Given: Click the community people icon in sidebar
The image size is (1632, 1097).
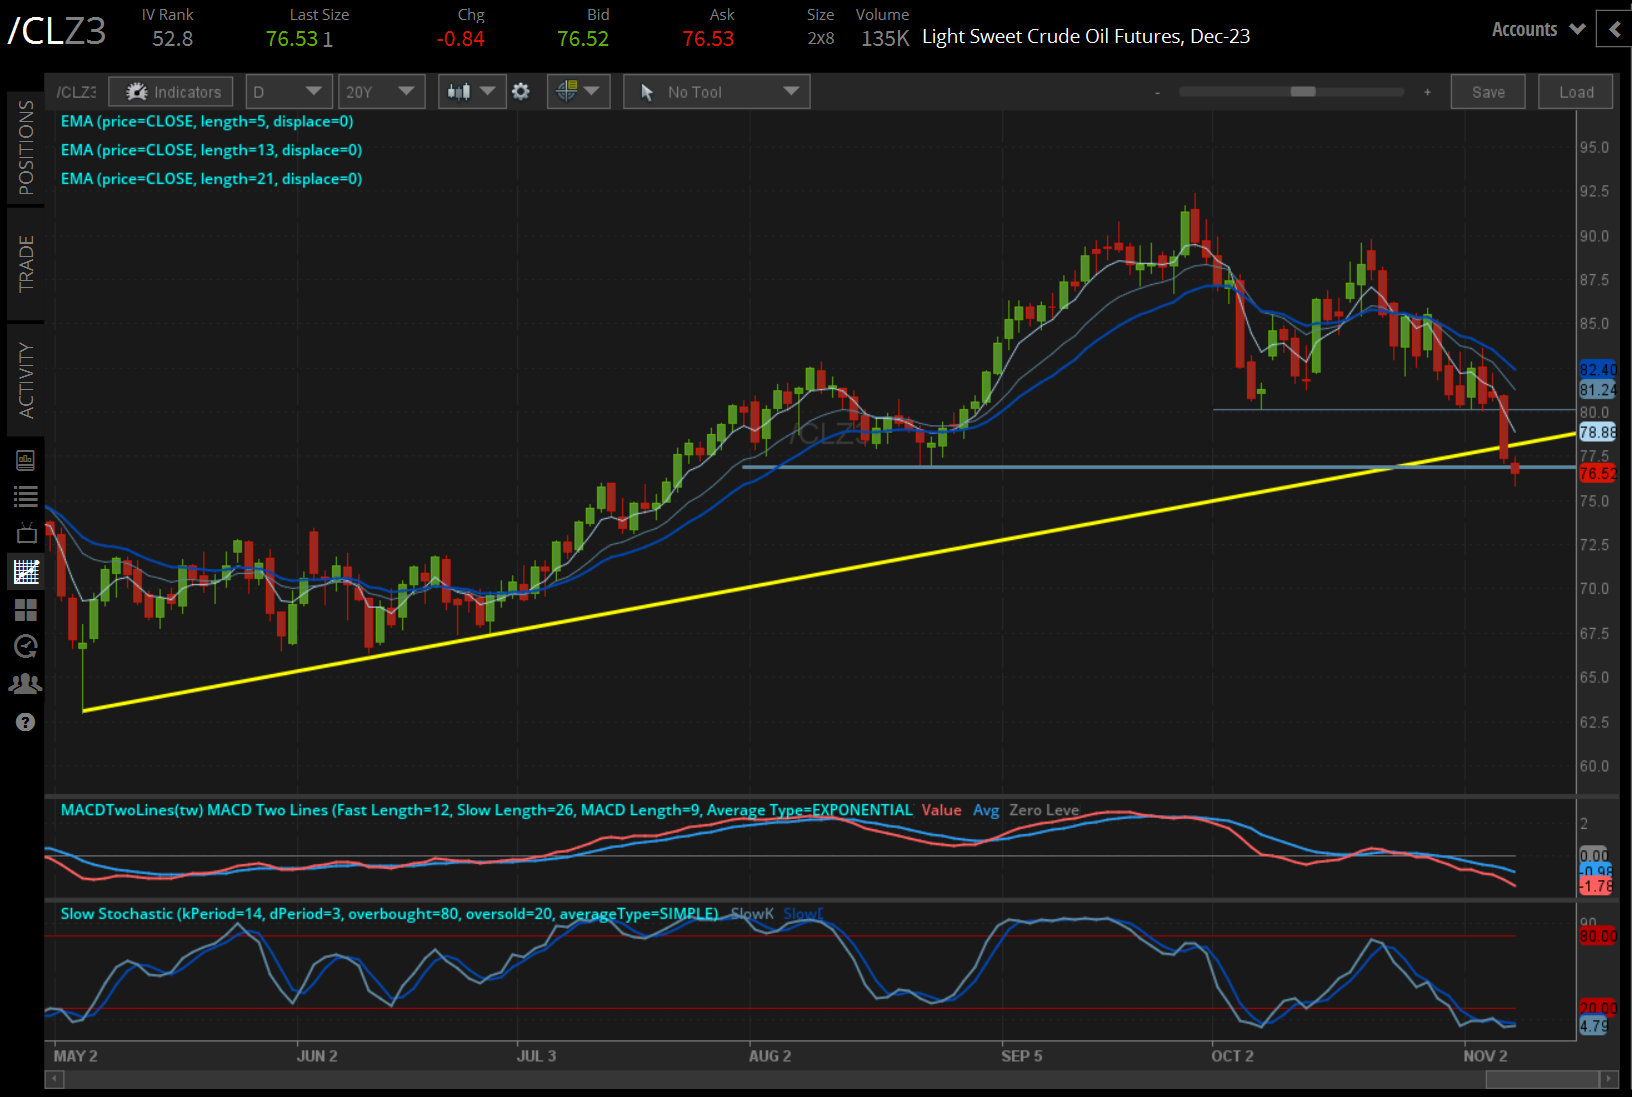Looking at the screenshot, I should tap(26, 683).
